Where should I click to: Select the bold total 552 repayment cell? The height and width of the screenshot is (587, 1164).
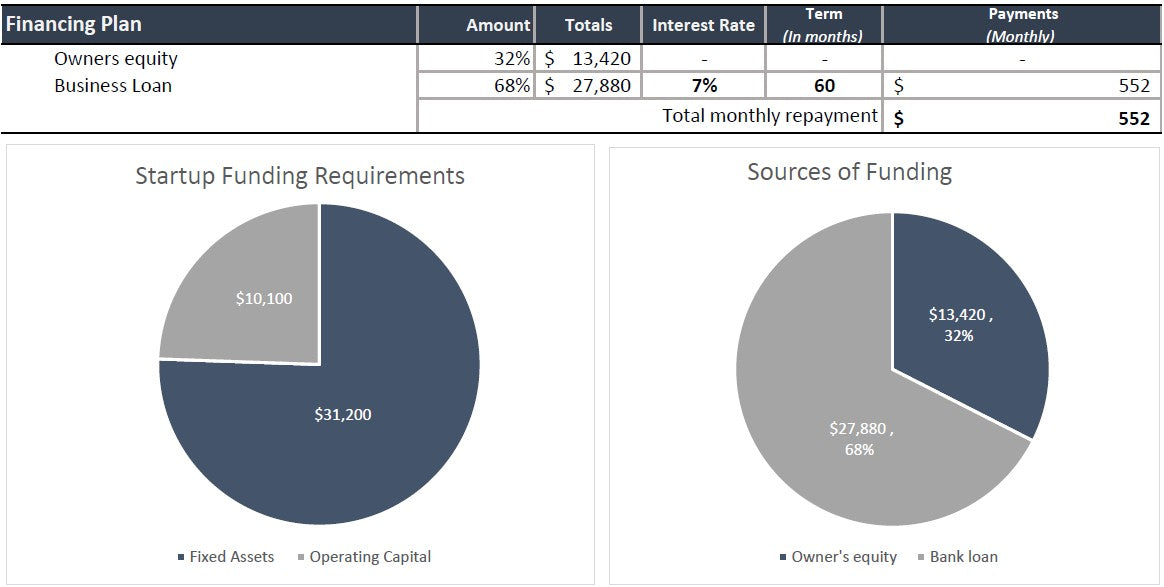1022,118
